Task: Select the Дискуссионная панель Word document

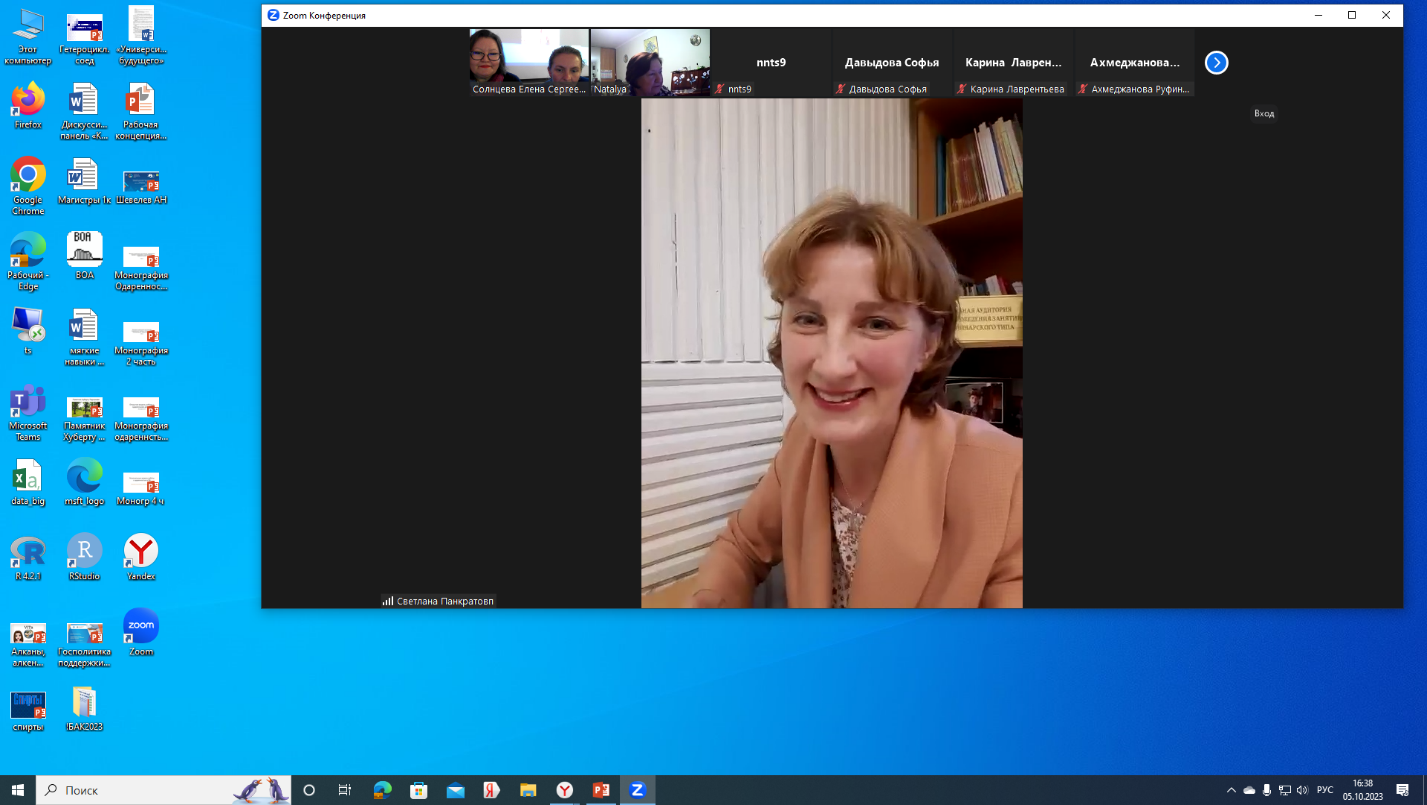Action: pyautogui.click(x=85, y=111)
